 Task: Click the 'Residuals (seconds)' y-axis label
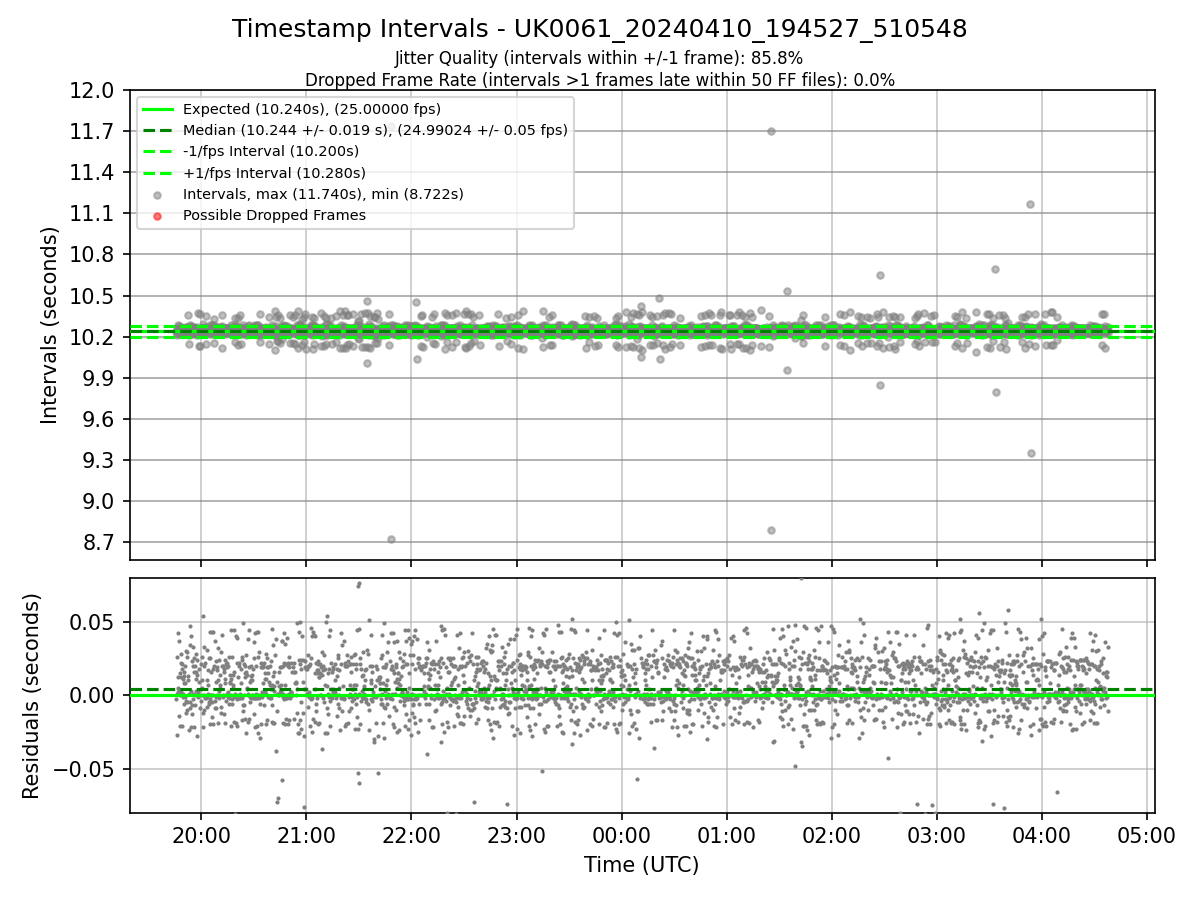(x=31, y=696)
